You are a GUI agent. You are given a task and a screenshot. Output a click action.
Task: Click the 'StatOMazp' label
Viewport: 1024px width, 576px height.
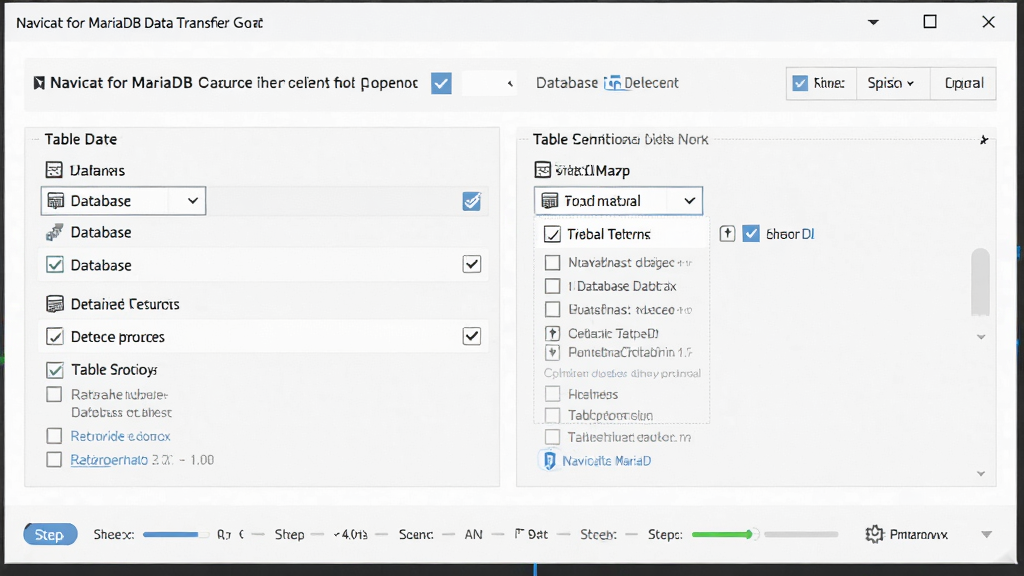tap(592, 170)
